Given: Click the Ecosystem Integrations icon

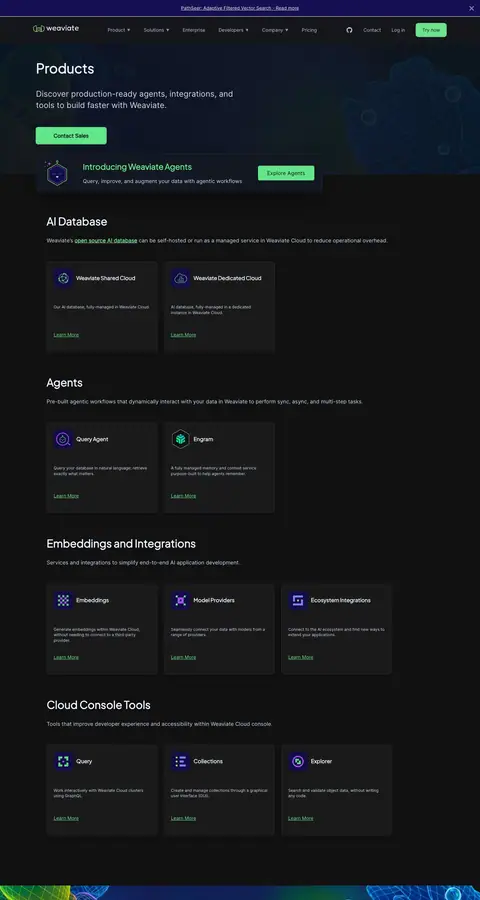Looking at the screenshot, I should pos(297,600).
